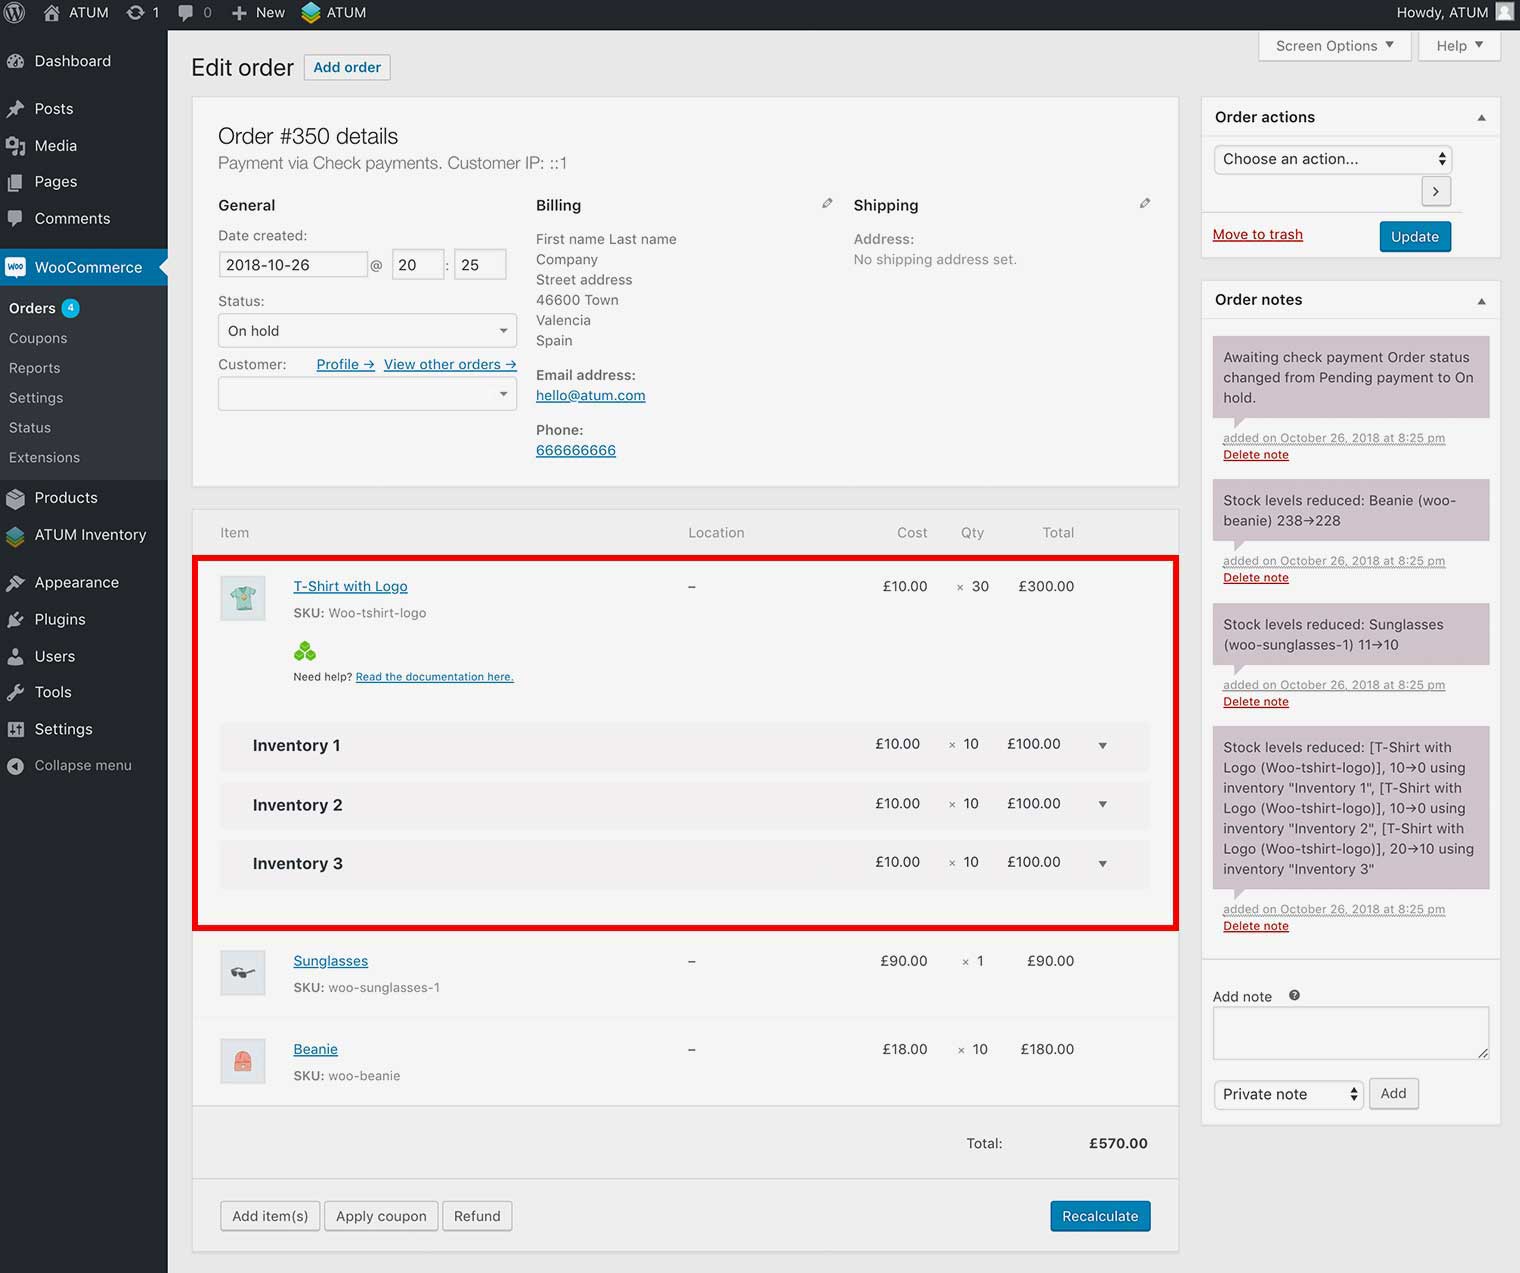Expand the Inventory 3 row
This screenshot has width=1520, height=1273.
tap(1102, 864)
